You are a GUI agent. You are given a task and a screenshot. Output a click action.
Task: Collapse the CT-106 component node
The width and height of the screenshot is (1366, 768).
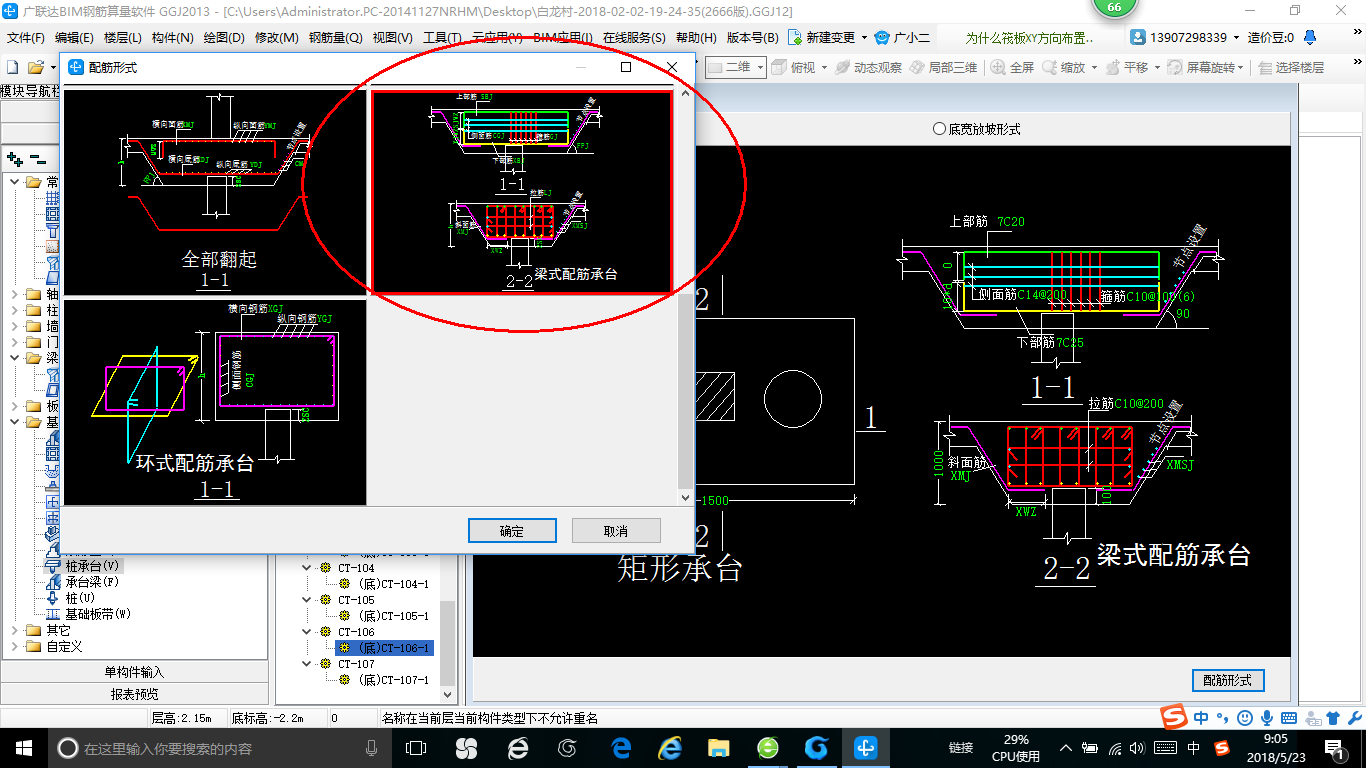click(x=308, y=632)
